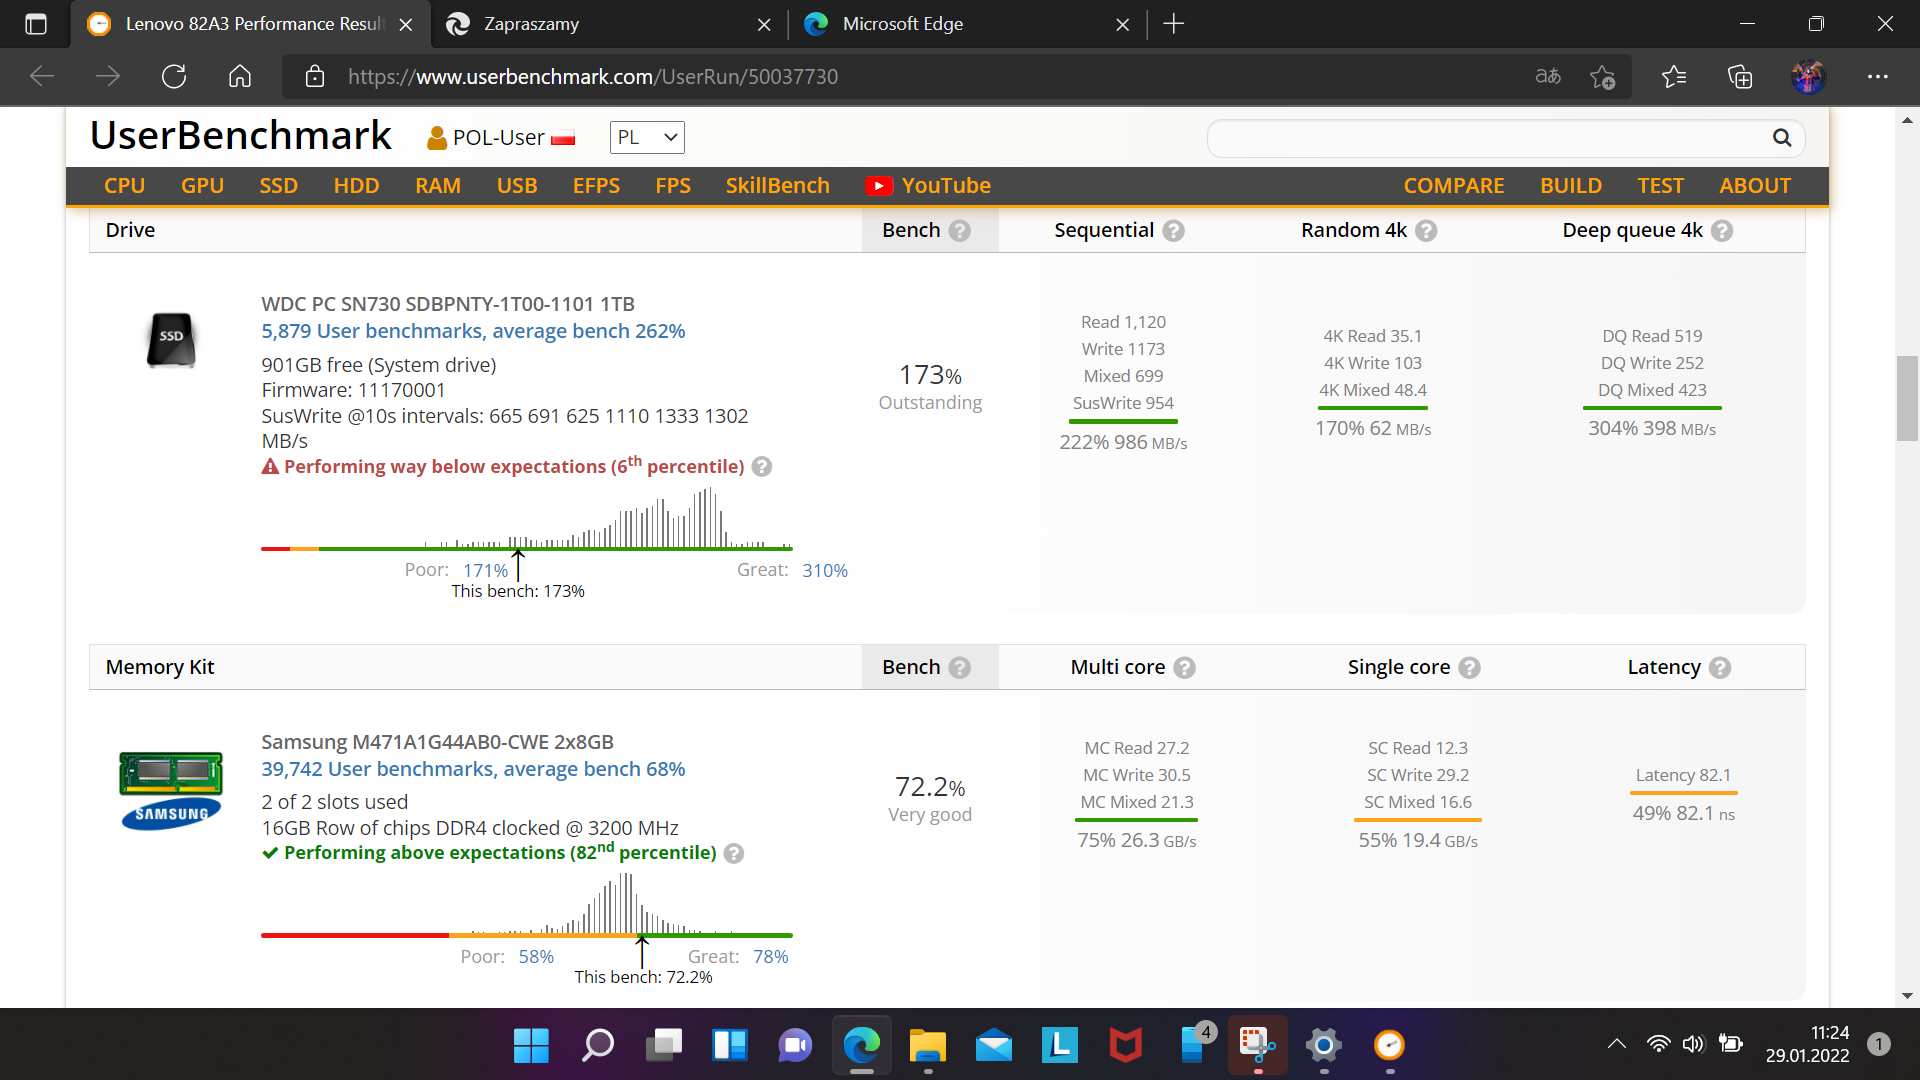Screen dimensions: 1920x1080
Task: Open the Mail app in the taskbar
Action: point(994,1046)
